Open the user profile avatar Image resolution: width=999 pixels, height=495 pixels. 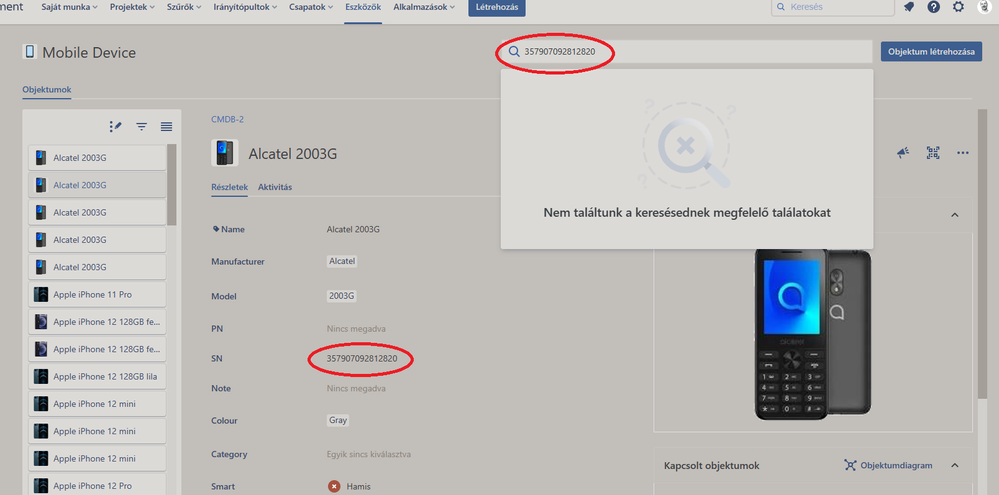pyautogui.click(x=984, y=7)
